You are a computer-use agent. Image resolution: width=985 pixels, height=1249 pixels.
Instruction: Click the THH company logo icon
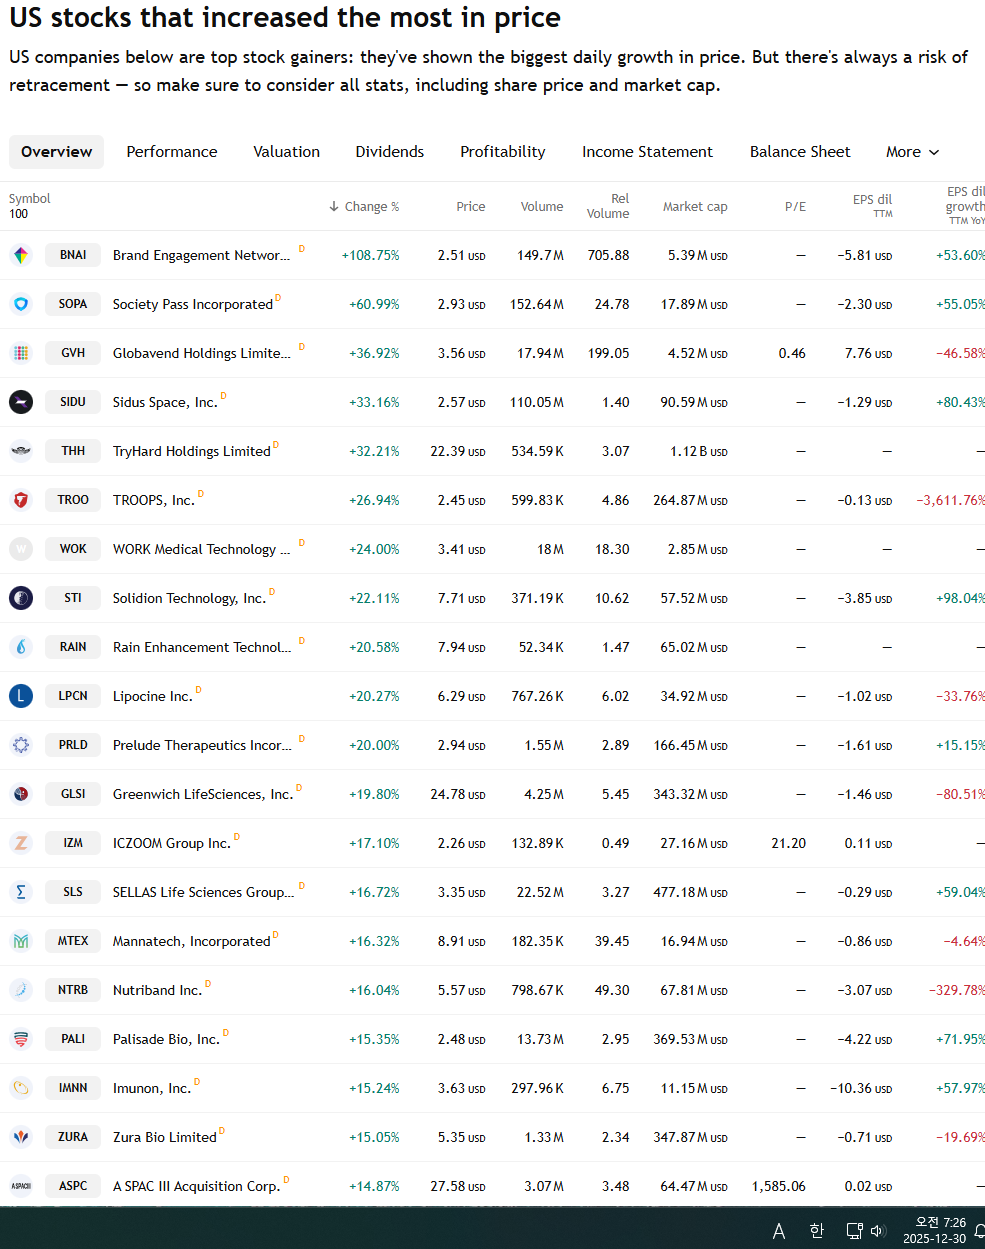[21, 451]
